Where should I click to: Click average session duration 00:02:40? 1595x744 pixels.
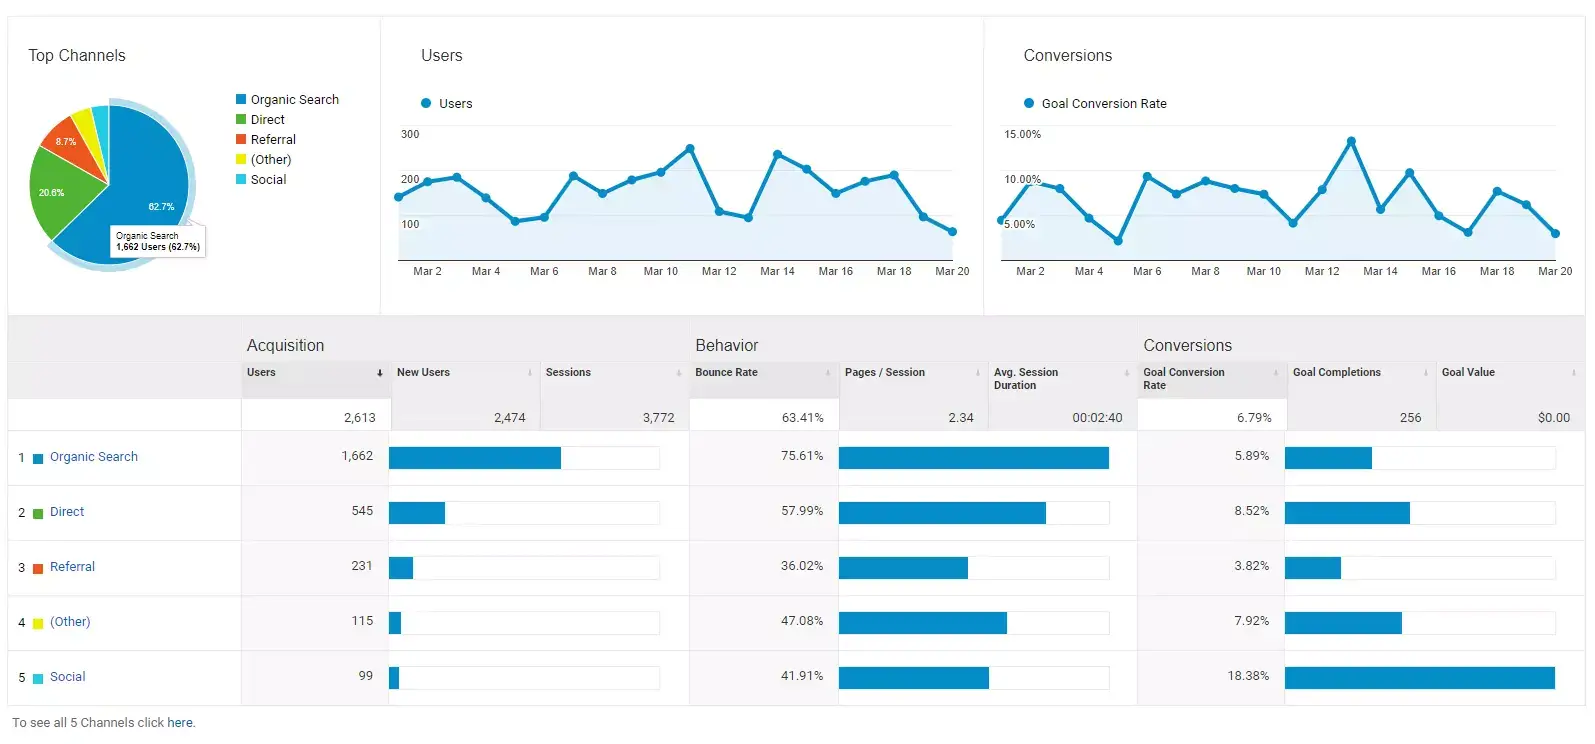[x=1097, y=418]
